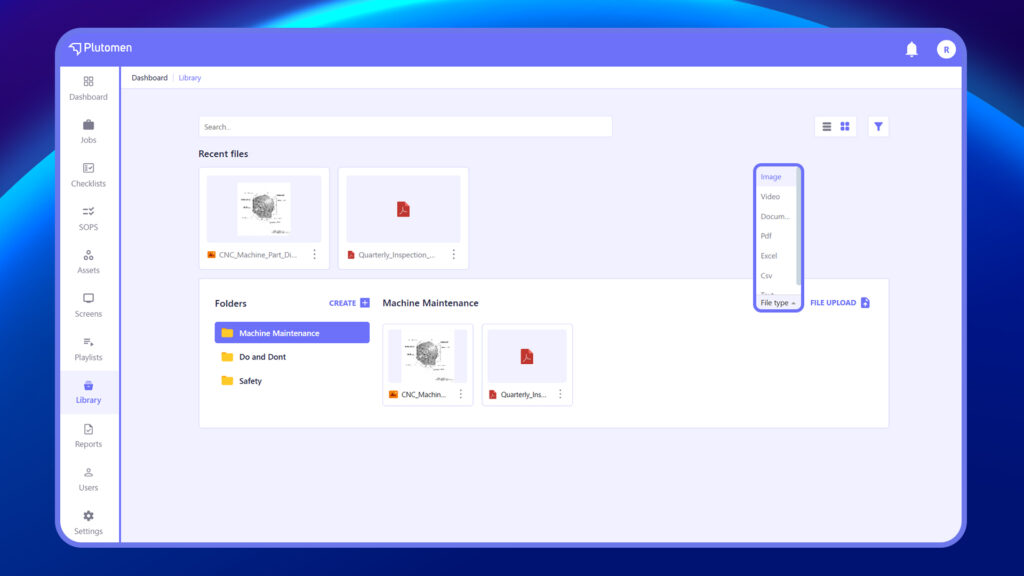The height and width of the screenshot is (576, 1024).
Task: Open the Users sidebar section
Action: pyautogui.click(x=88, y=479)
